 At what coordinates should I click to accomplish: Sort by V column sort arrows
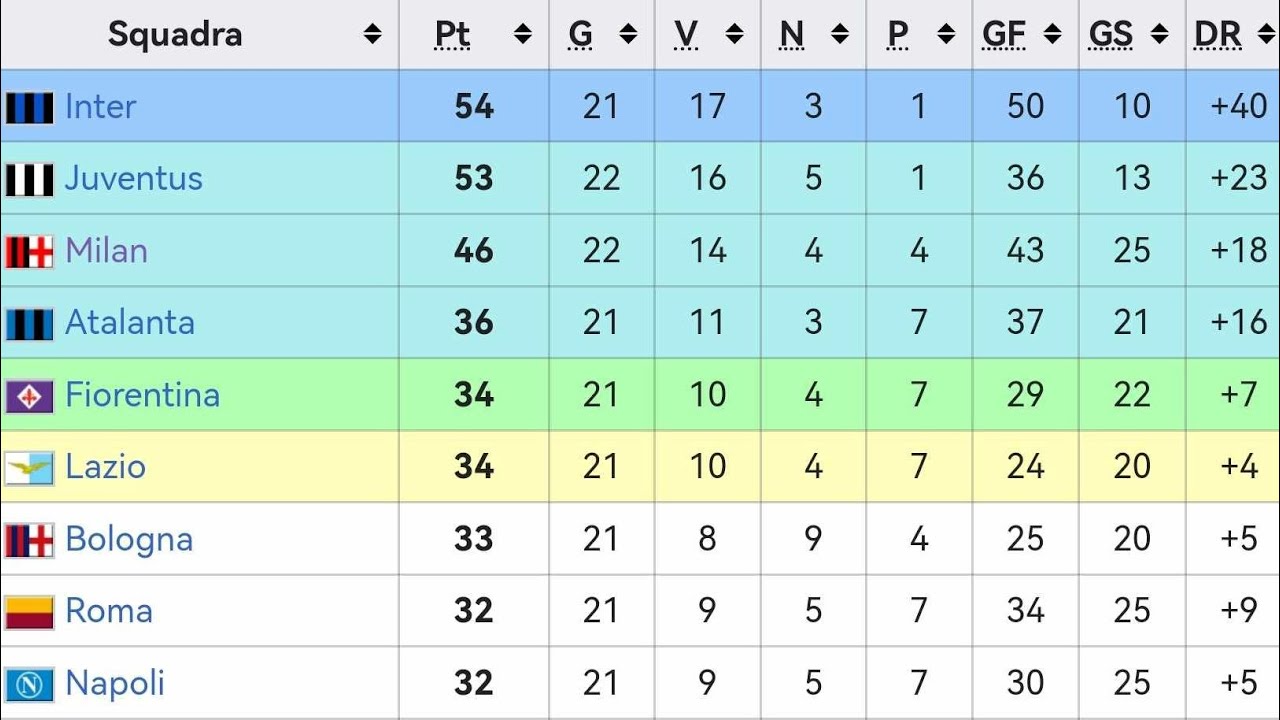tap(734, 35)
